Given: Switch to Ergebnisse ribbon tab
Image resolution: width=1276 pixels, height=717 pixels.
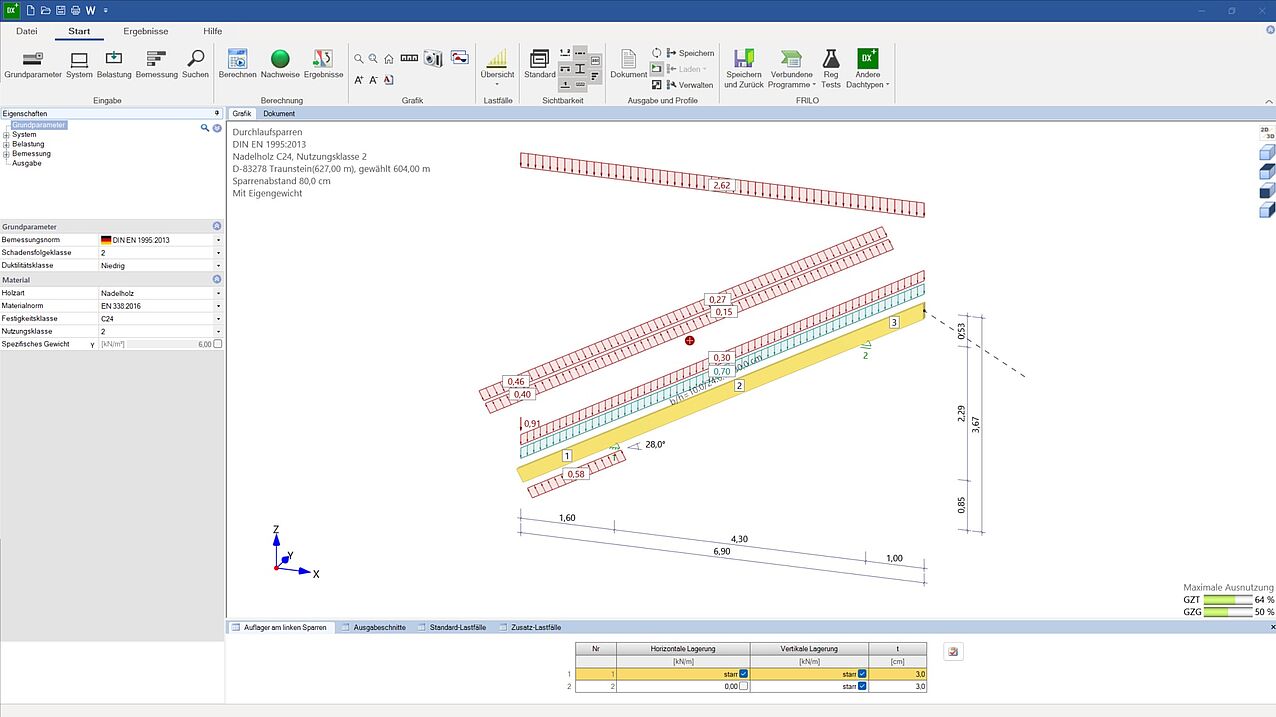Looking at the screenshot, I should coord(146,31).
